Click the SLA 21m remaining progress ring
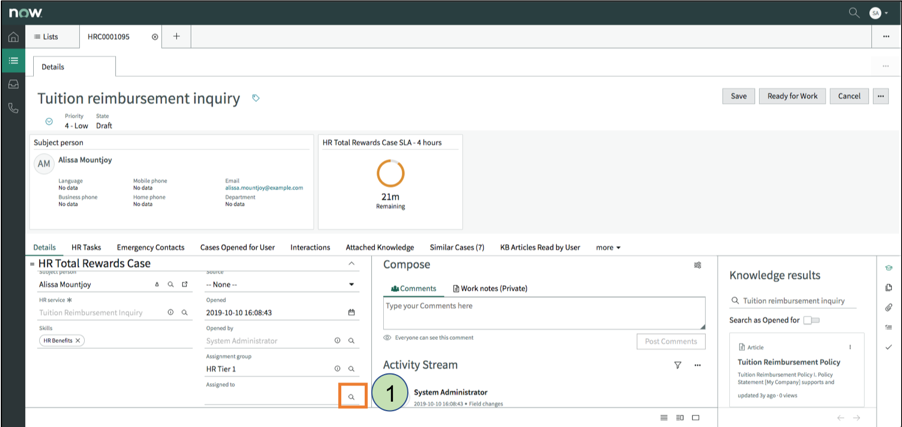 coord(391,173)
